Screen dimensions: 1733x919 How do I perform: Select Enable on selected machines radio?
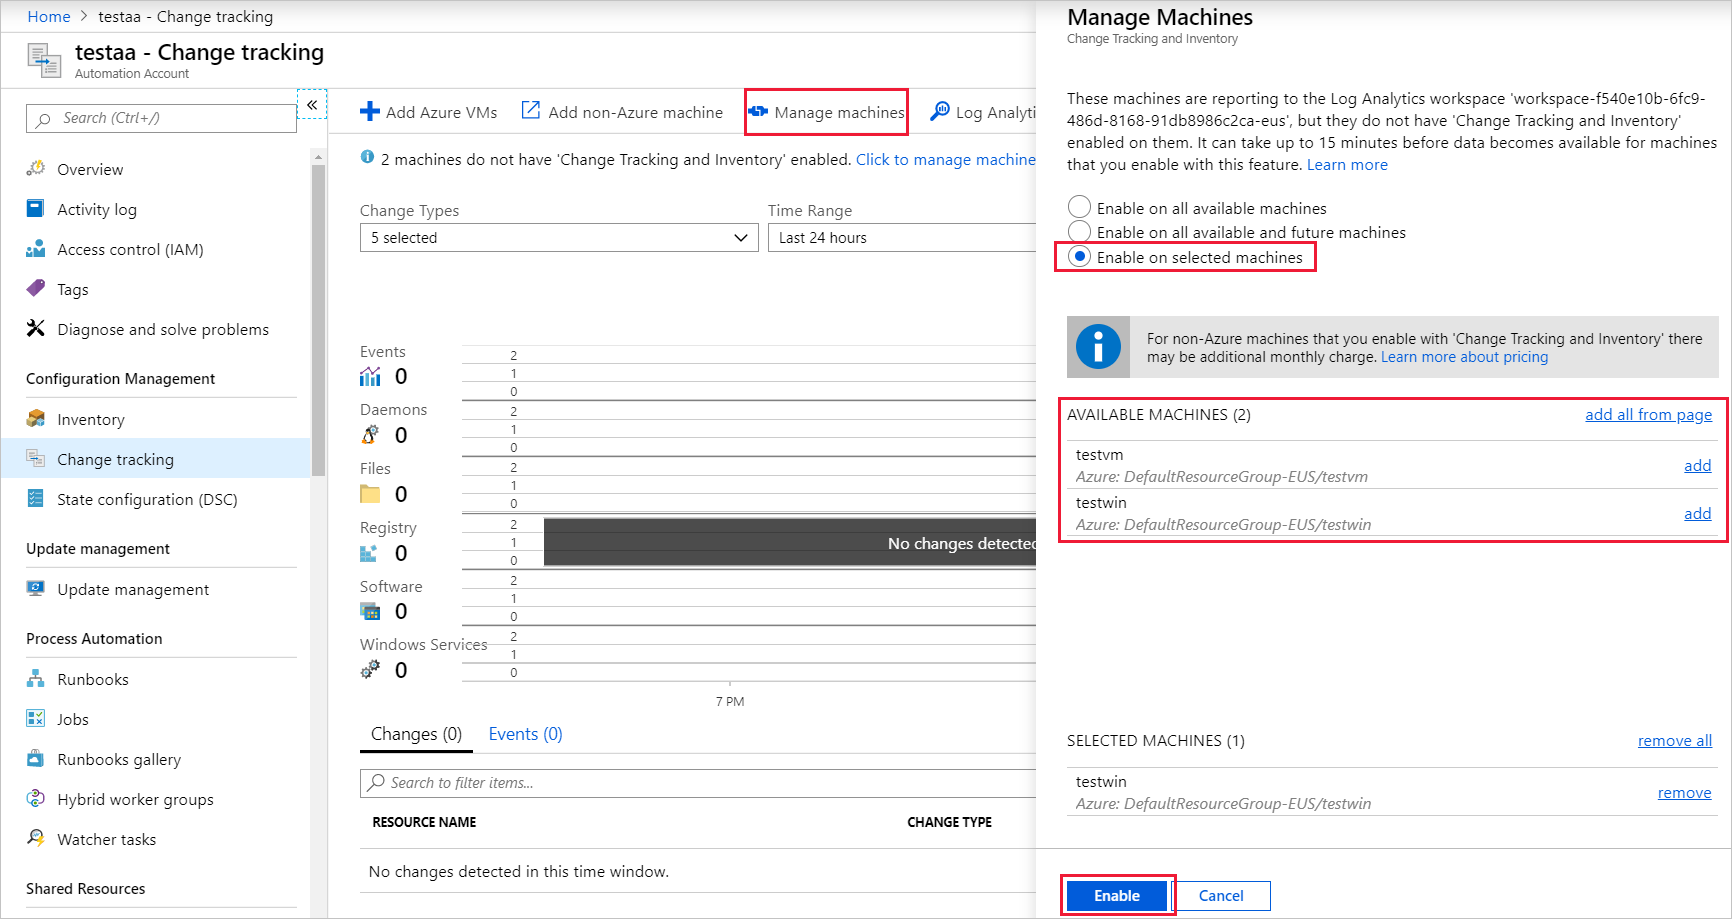coord(1079,256)
